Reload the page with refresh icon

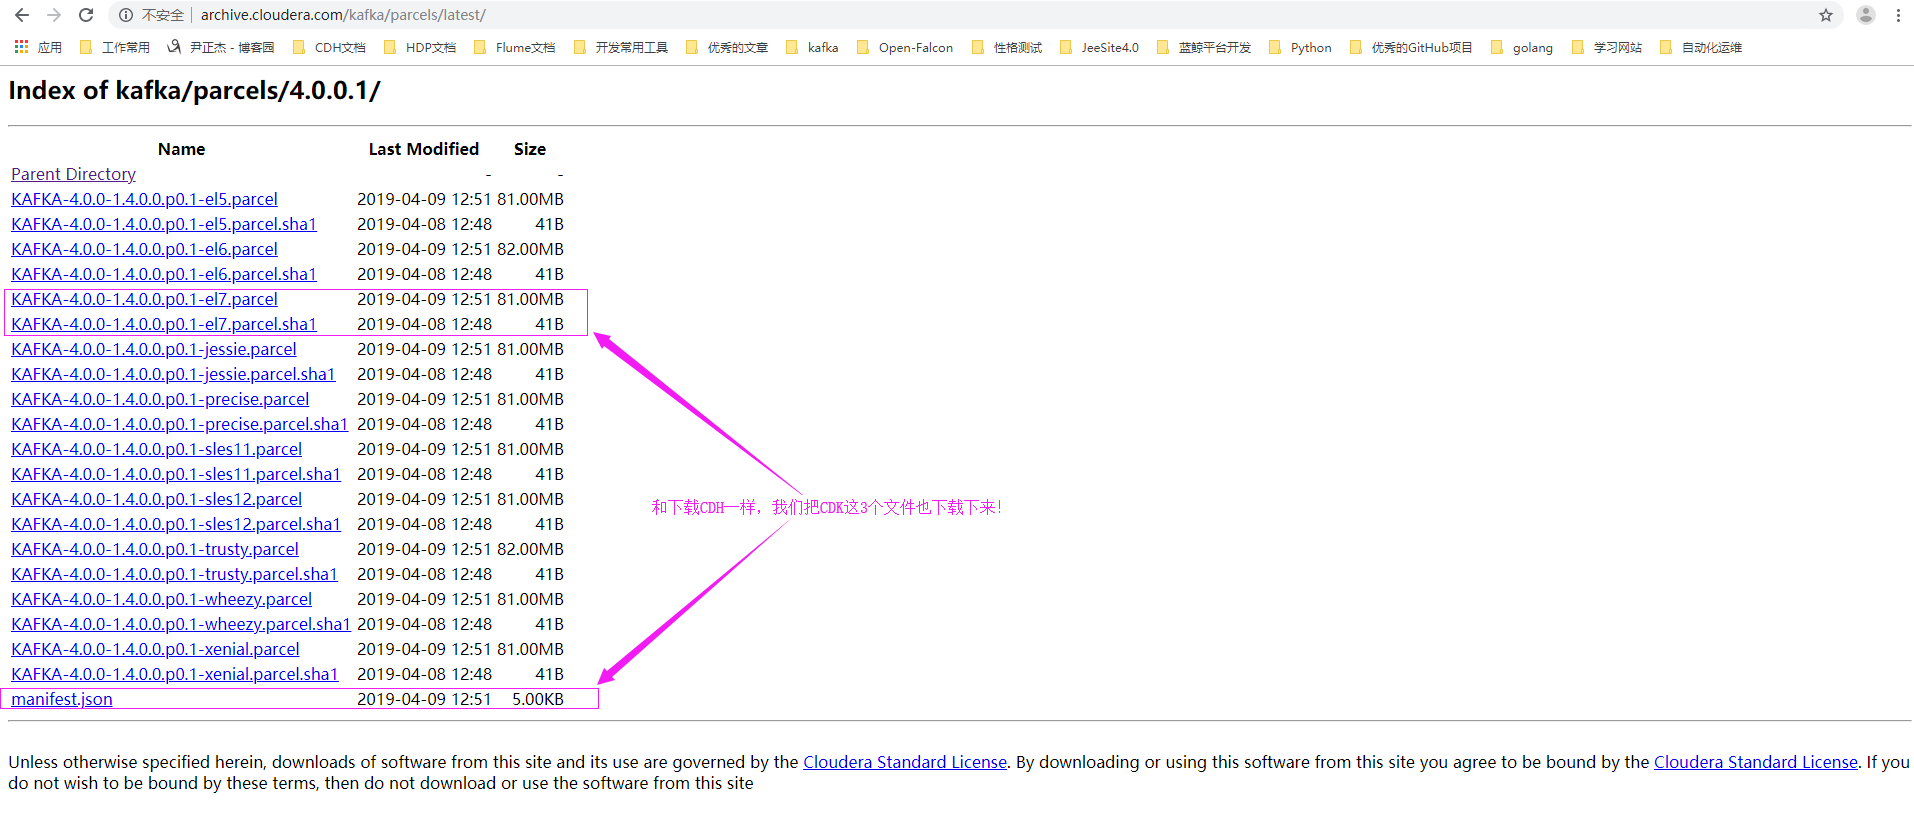86,15
